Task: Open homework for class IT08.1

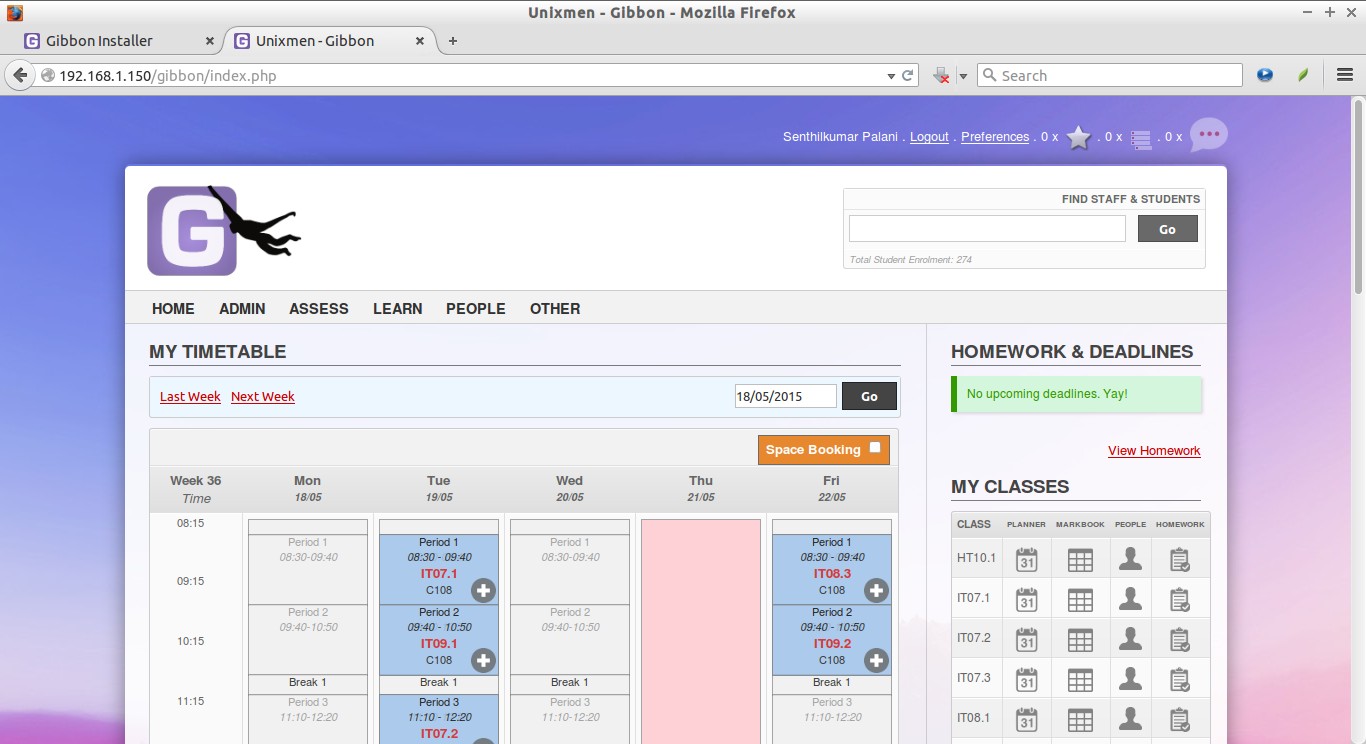Action: 1180,719
